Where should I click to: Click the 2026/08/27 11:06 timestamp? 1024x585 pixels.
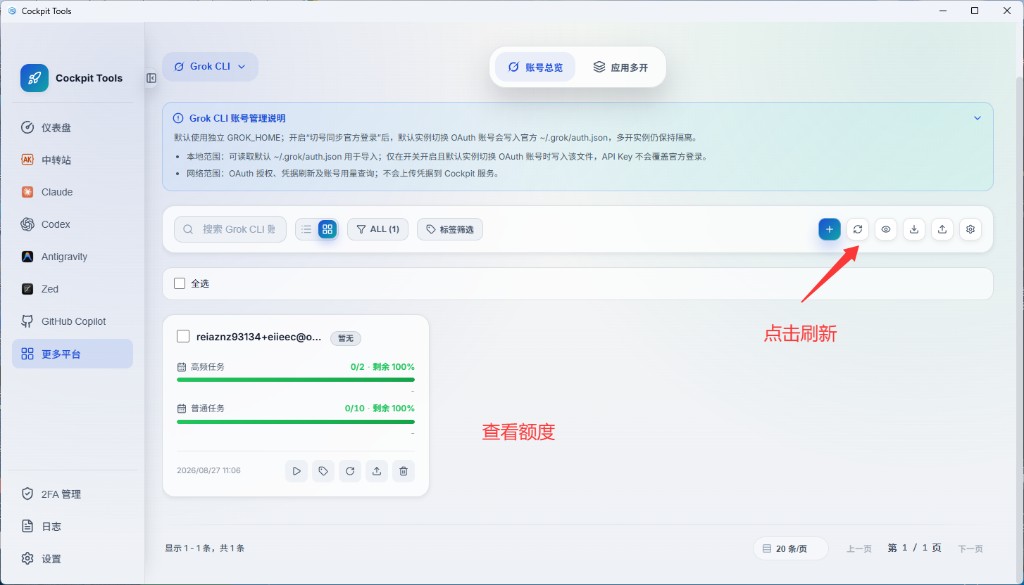pyautogui.click(x=208, y=470)
